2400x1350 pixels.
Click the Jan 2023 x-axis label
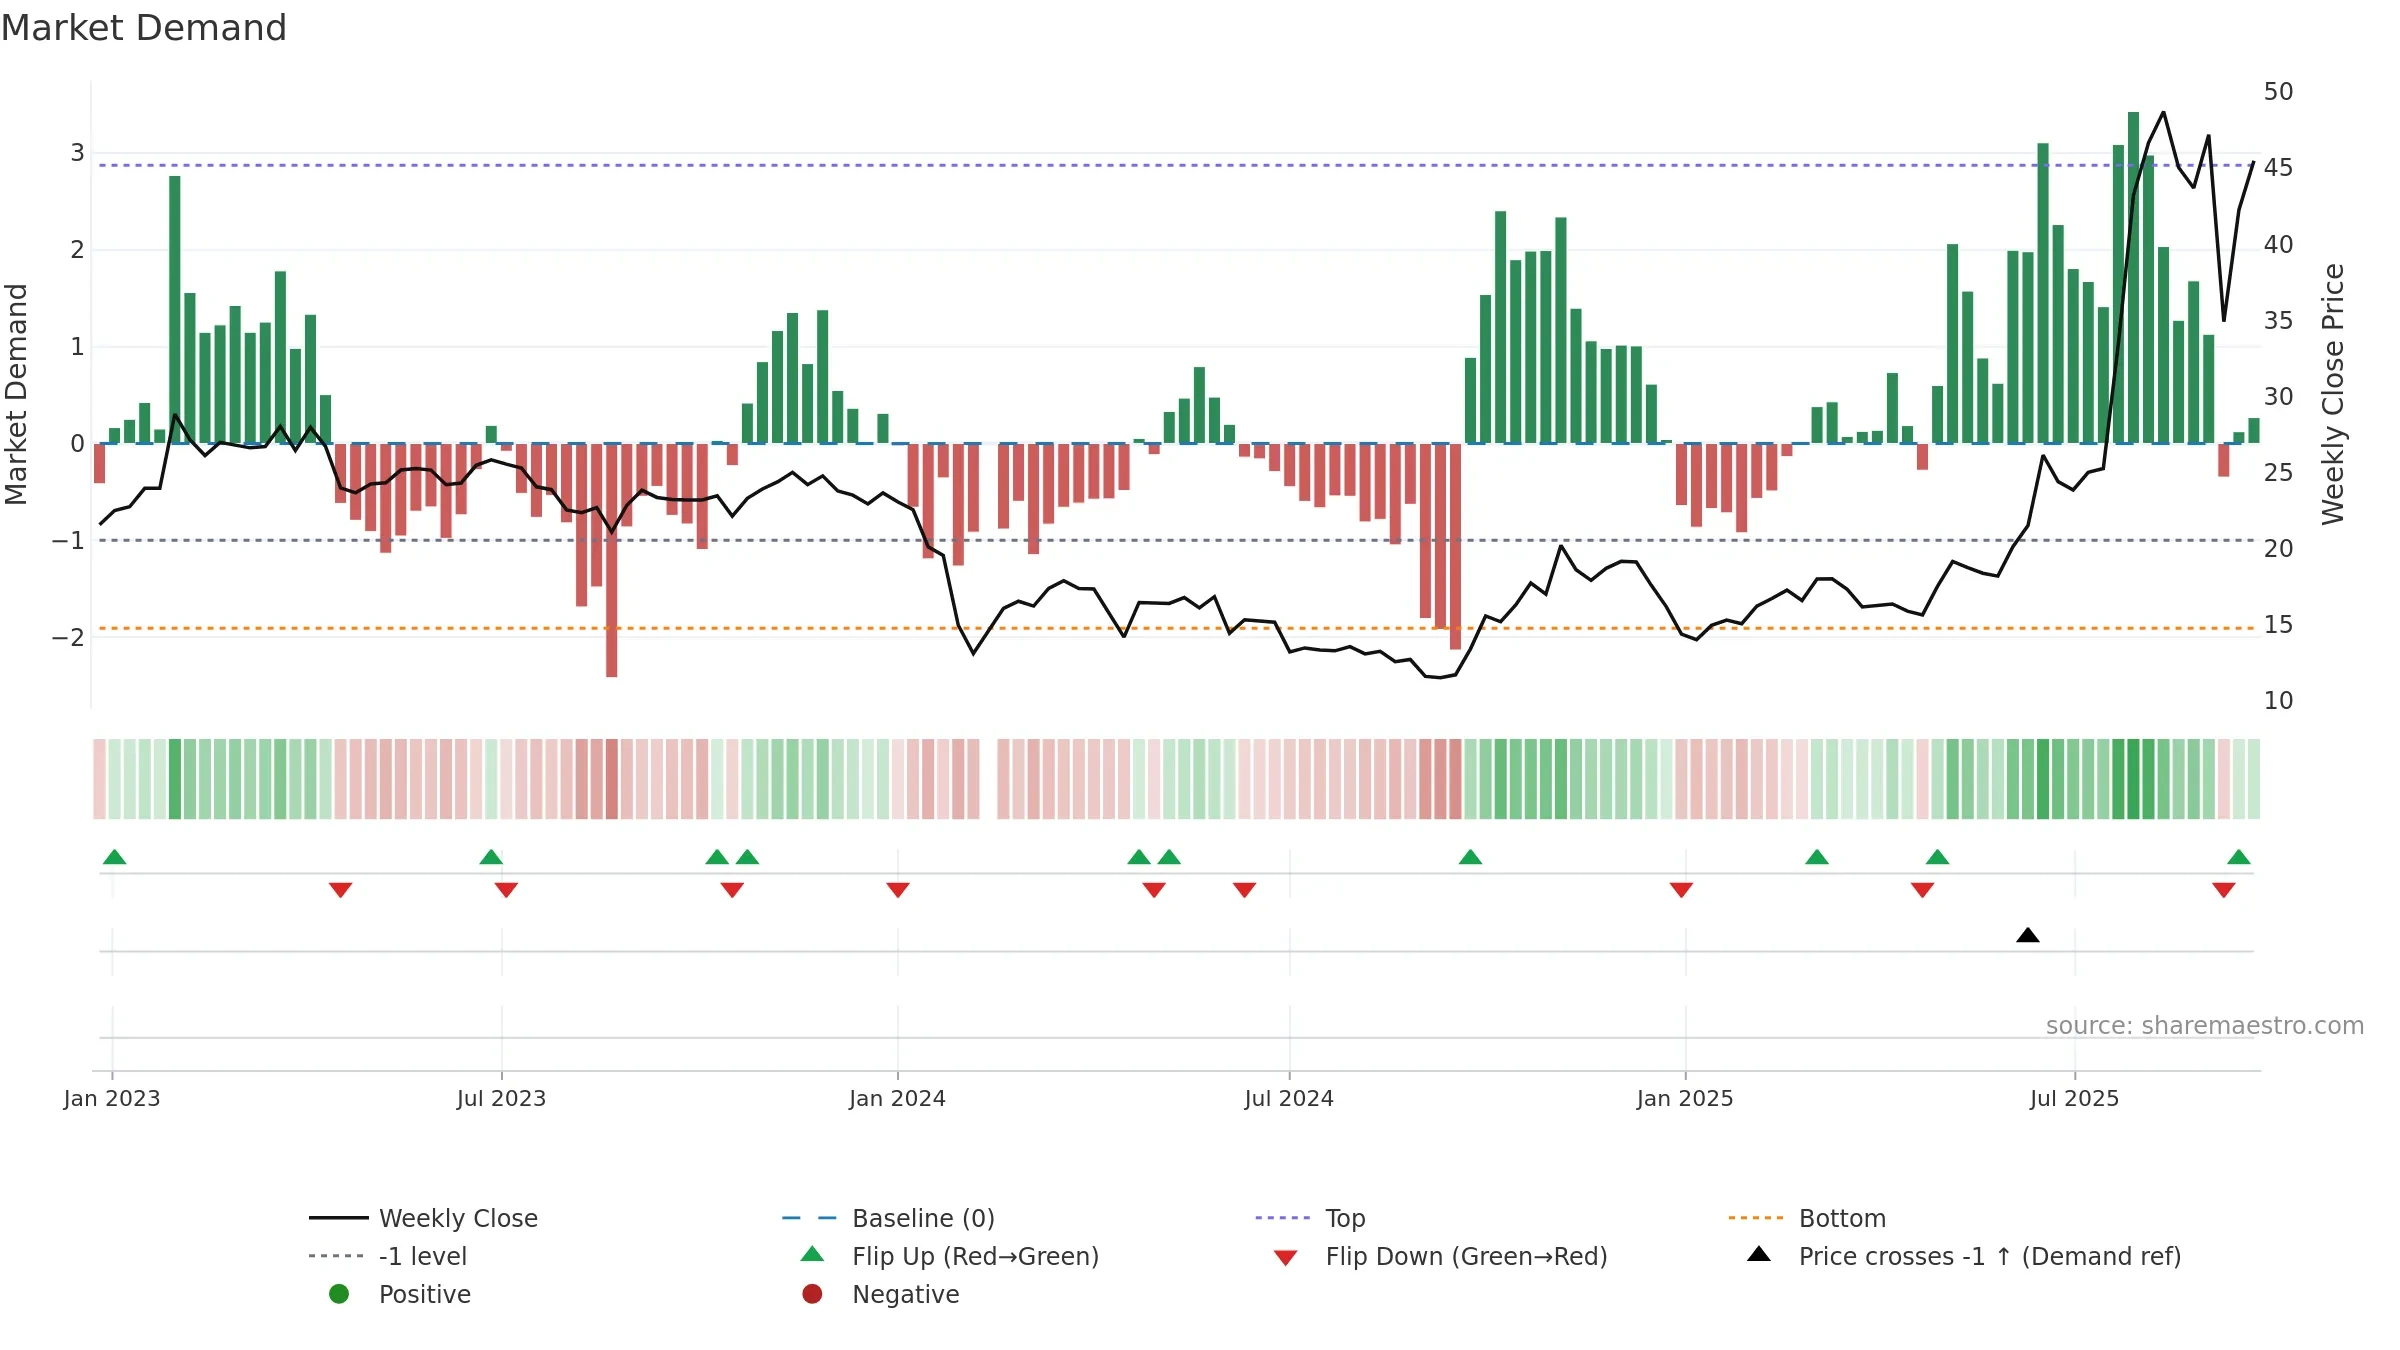click(112, 1099)
